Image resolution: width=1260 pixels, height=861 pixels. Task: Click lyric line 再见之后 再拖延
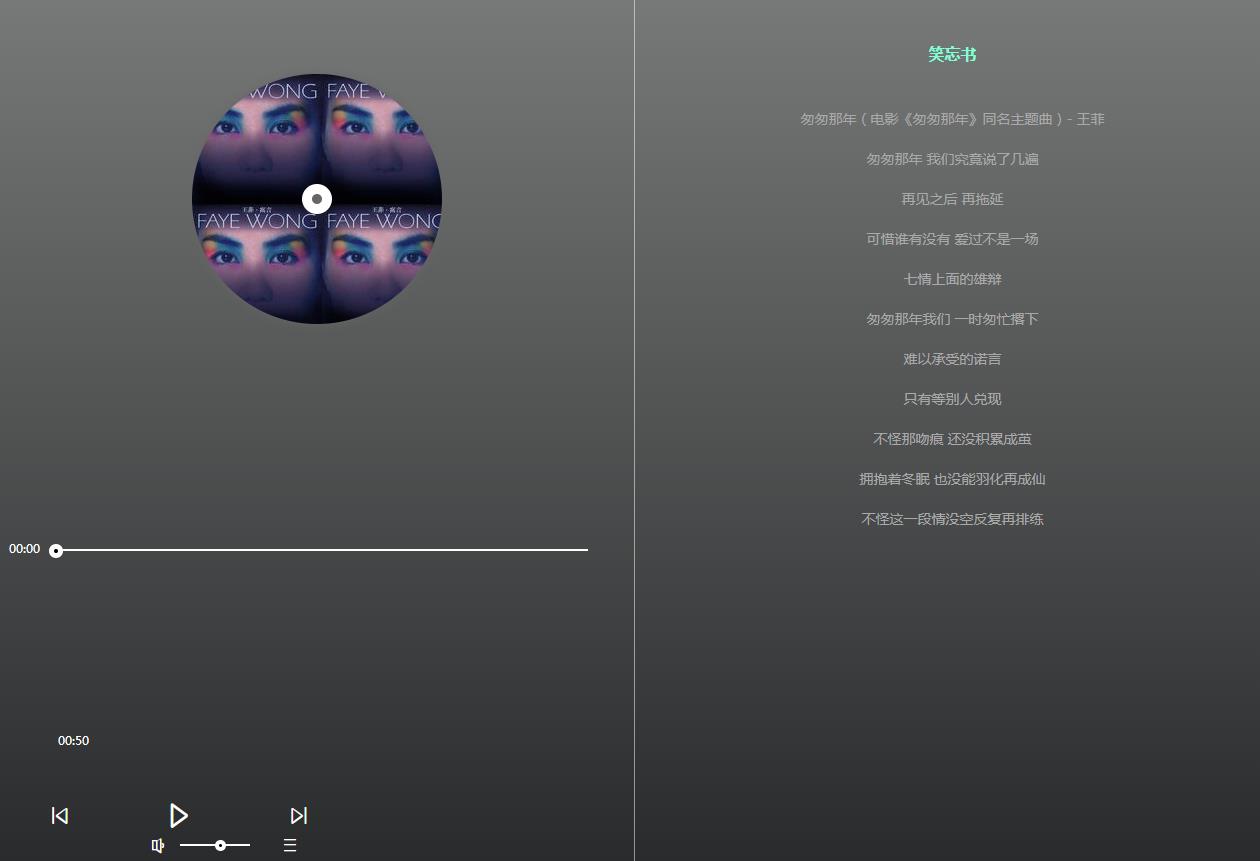pos(952,199)
